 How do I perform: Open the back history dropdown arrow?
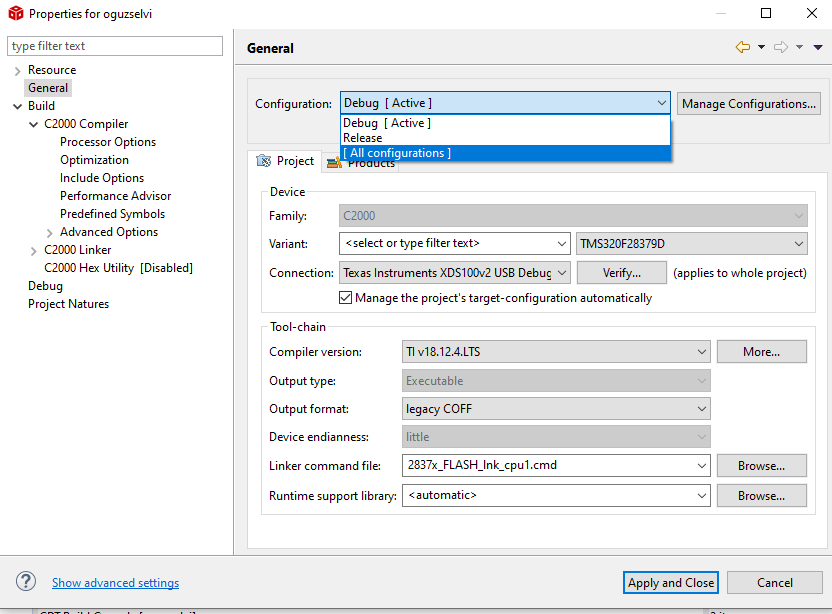click(761, 47)
